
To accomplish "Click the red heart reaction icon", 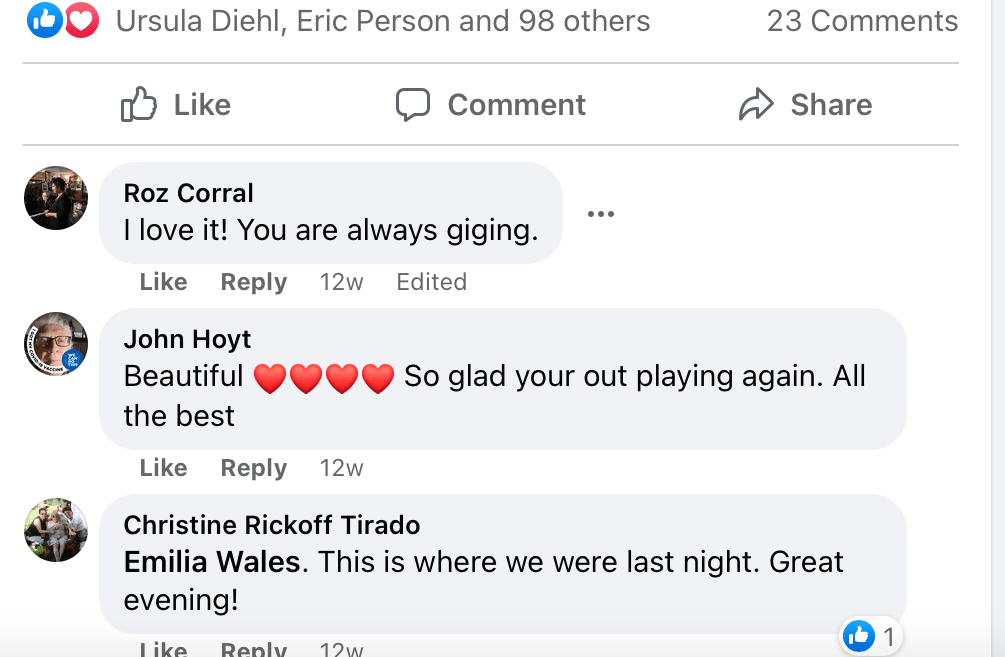I will (82, 20).
